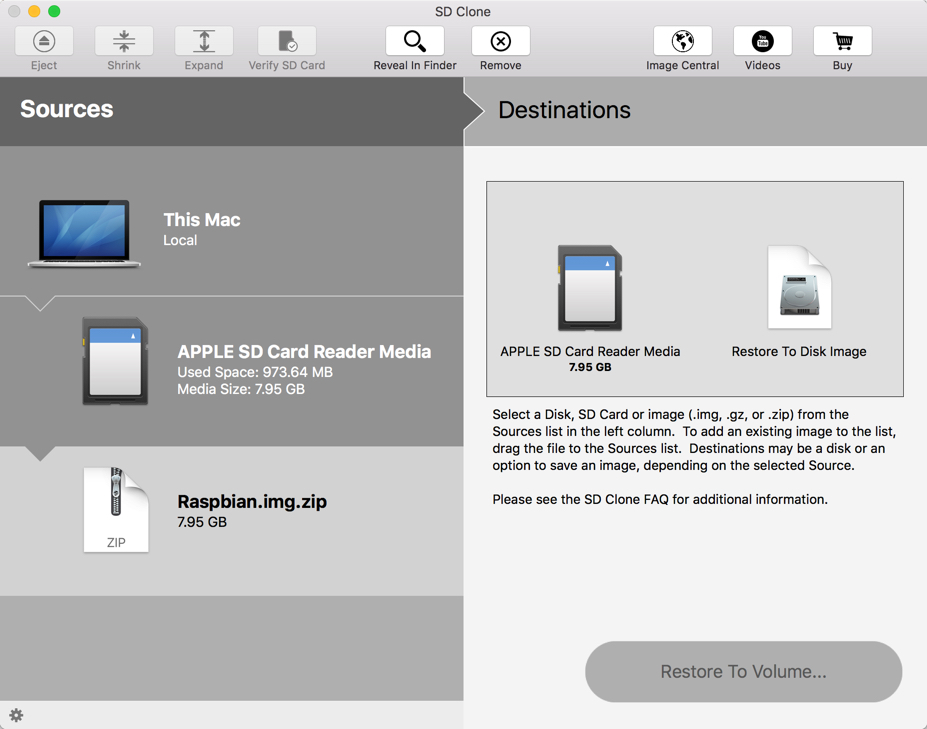Viewport: 927px width, 729px height.
Task: Select the ZIP file icon for Raspbian
Action: pyautogui.click(x=116, y=510)
